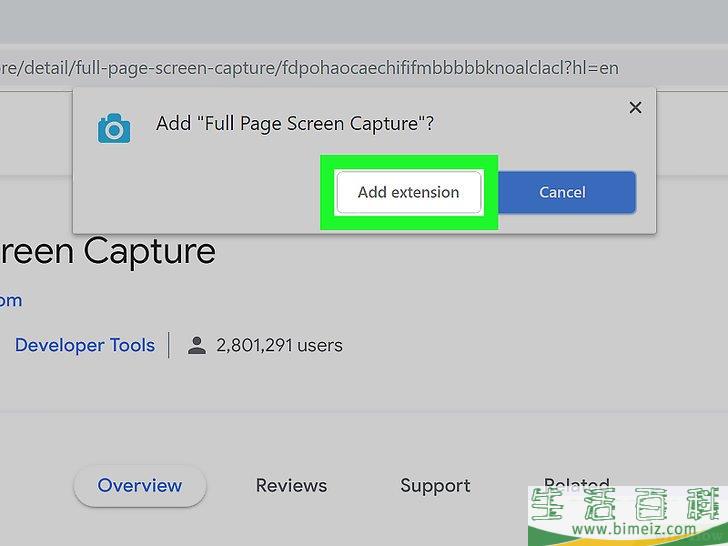Click the www.bimeiz.com watermark text
Viewport: 728px width, 546px height.
(x=627, y=530)
